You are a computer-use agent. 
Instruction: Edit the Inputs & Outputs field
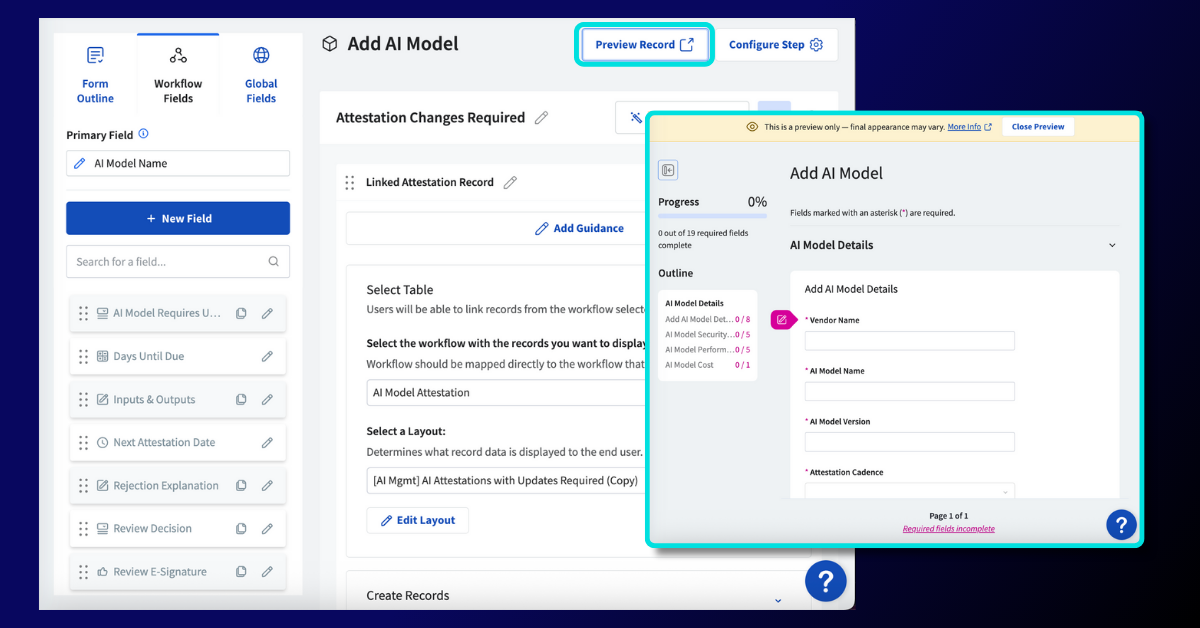point(267,399)
